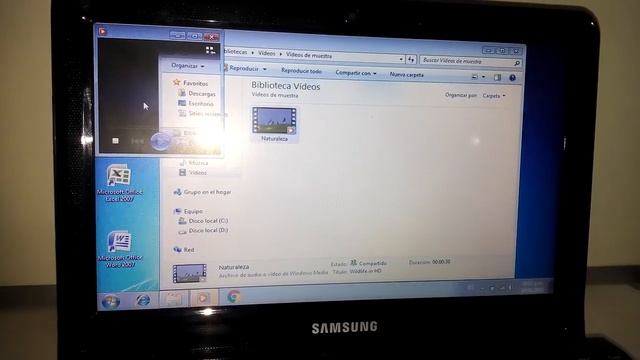Viewport: 640px width, 360px height.
Task: Click the Bibliotecas breadcrumb in the address bar
Action: [236, 52]
